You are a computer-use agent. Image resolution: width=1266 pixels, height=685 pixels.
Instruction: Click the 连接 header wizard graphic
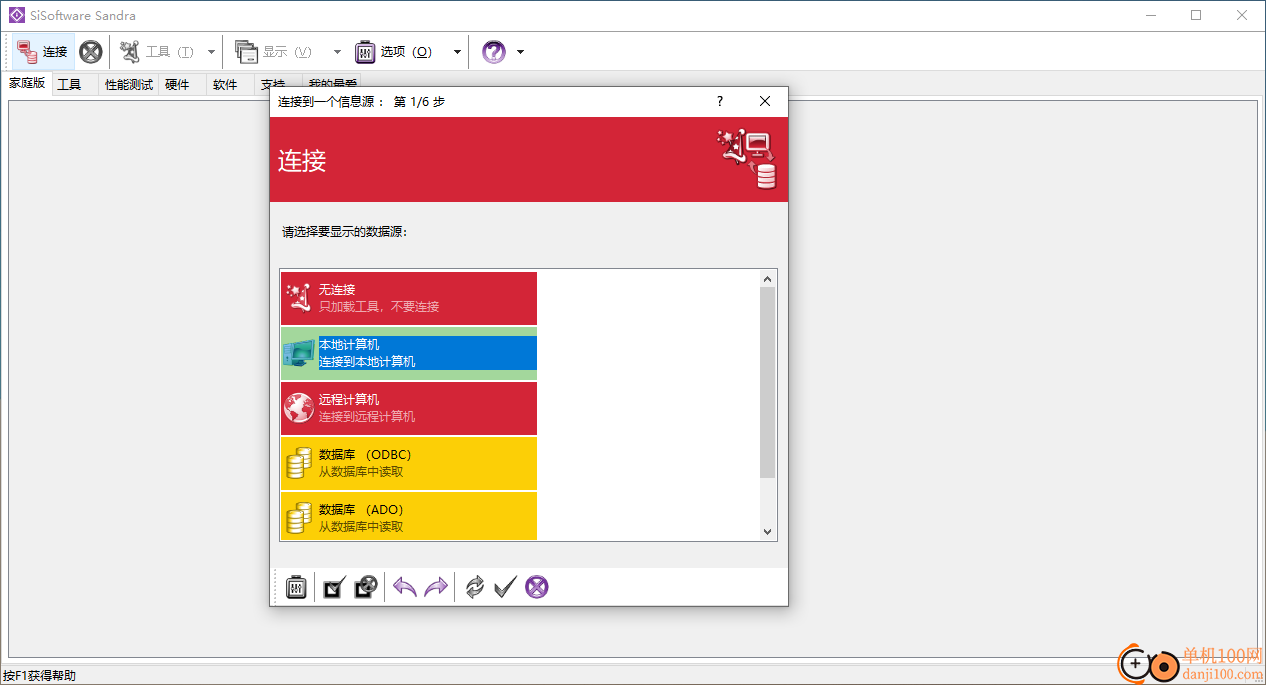[747, 159]
